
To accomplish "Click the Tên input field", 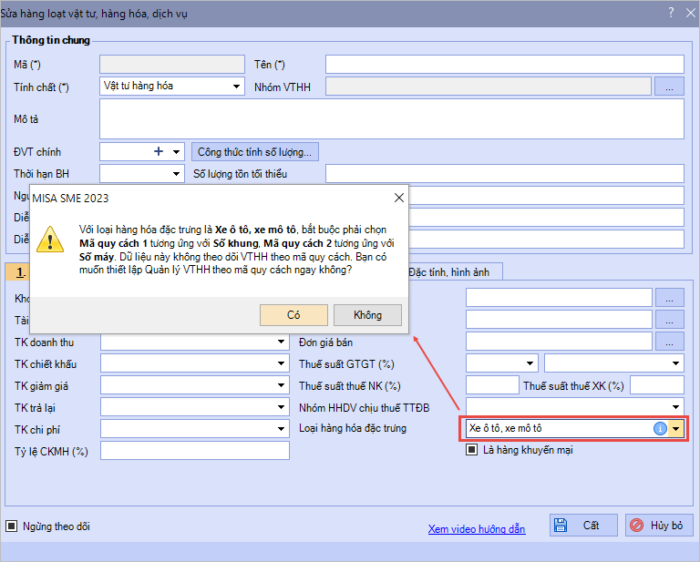I will point(504,65).
